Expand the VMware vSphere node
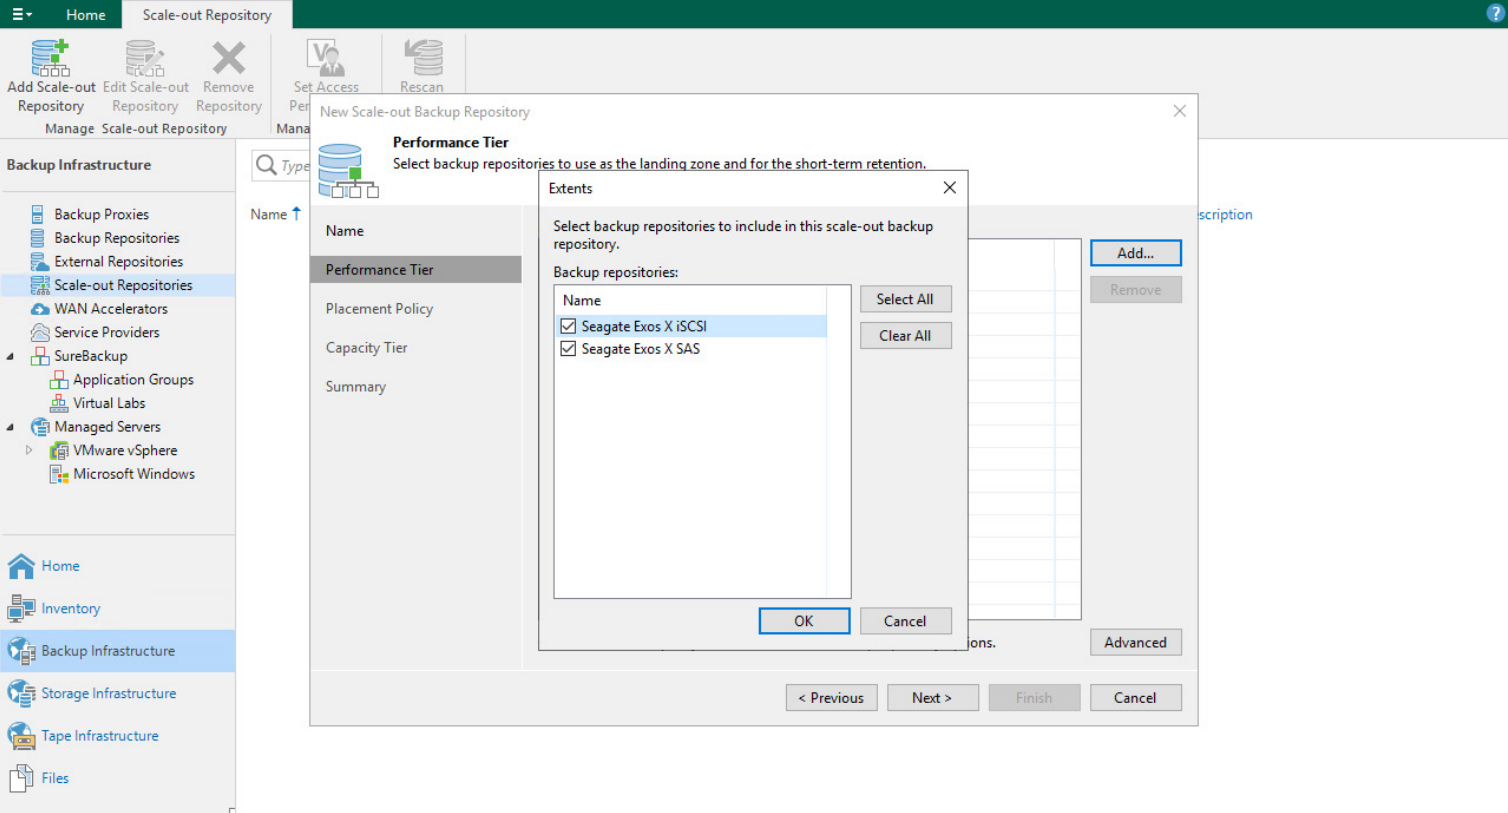Screen dimensions: 1508x813 click(29, 451)
